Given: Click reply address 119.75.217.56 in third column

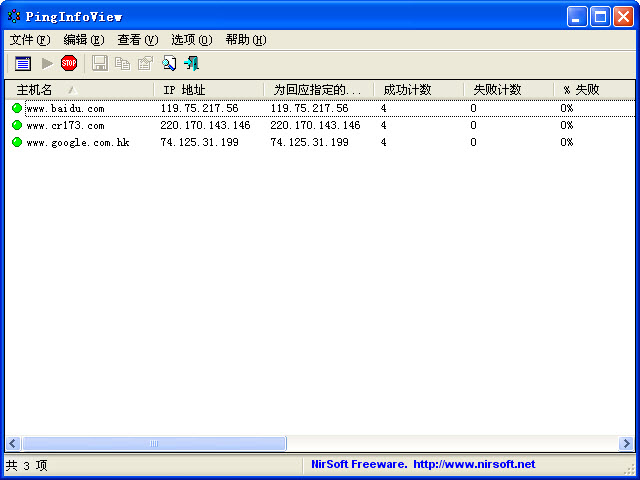Looking at the screenshot, I should click(309, 108).
